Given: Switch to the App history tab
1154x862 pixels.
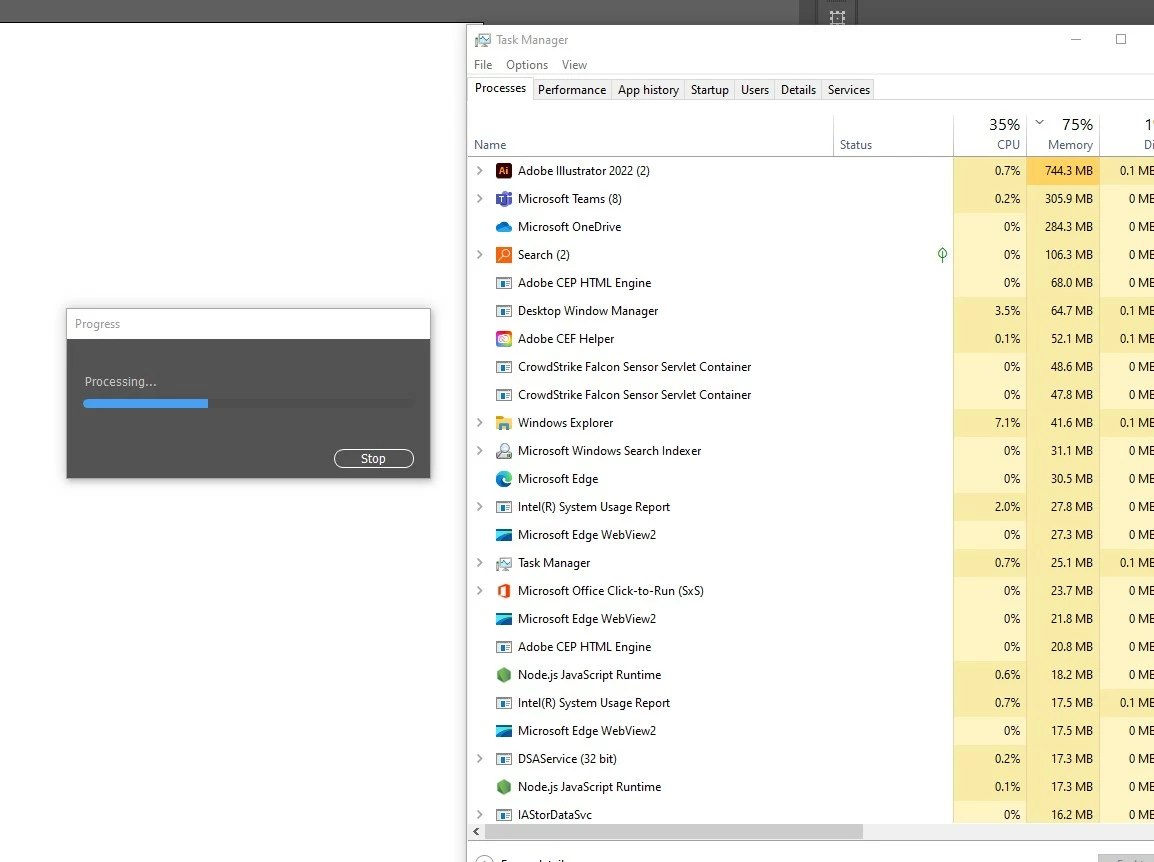Looking at the screenshot, I should [x=648, y=90].
